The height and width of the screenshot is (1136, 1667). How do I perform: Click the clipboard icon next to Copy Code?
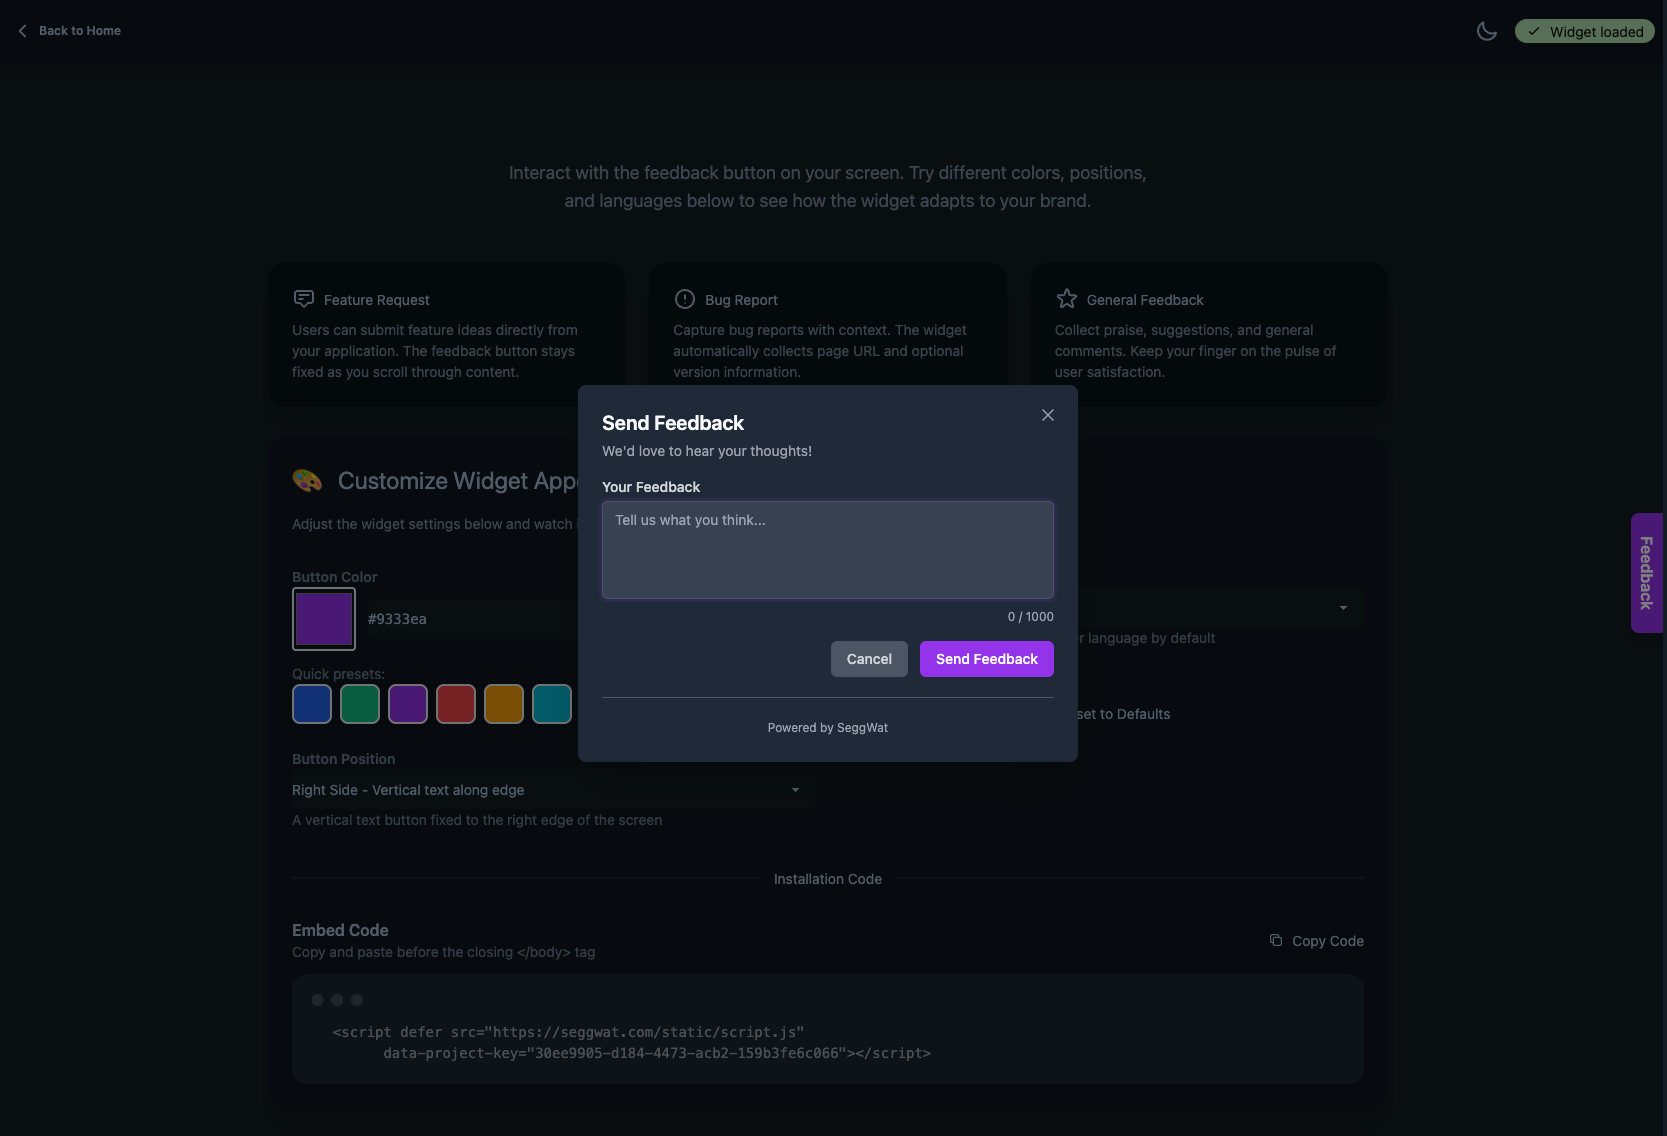[1276, 940]
